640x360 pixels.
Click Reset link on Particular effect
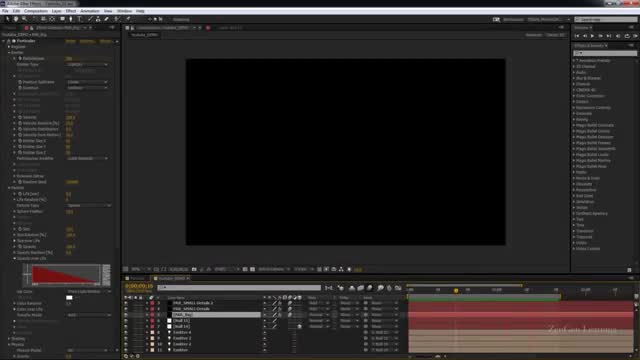pyautogui.click(x=71, y=41)
